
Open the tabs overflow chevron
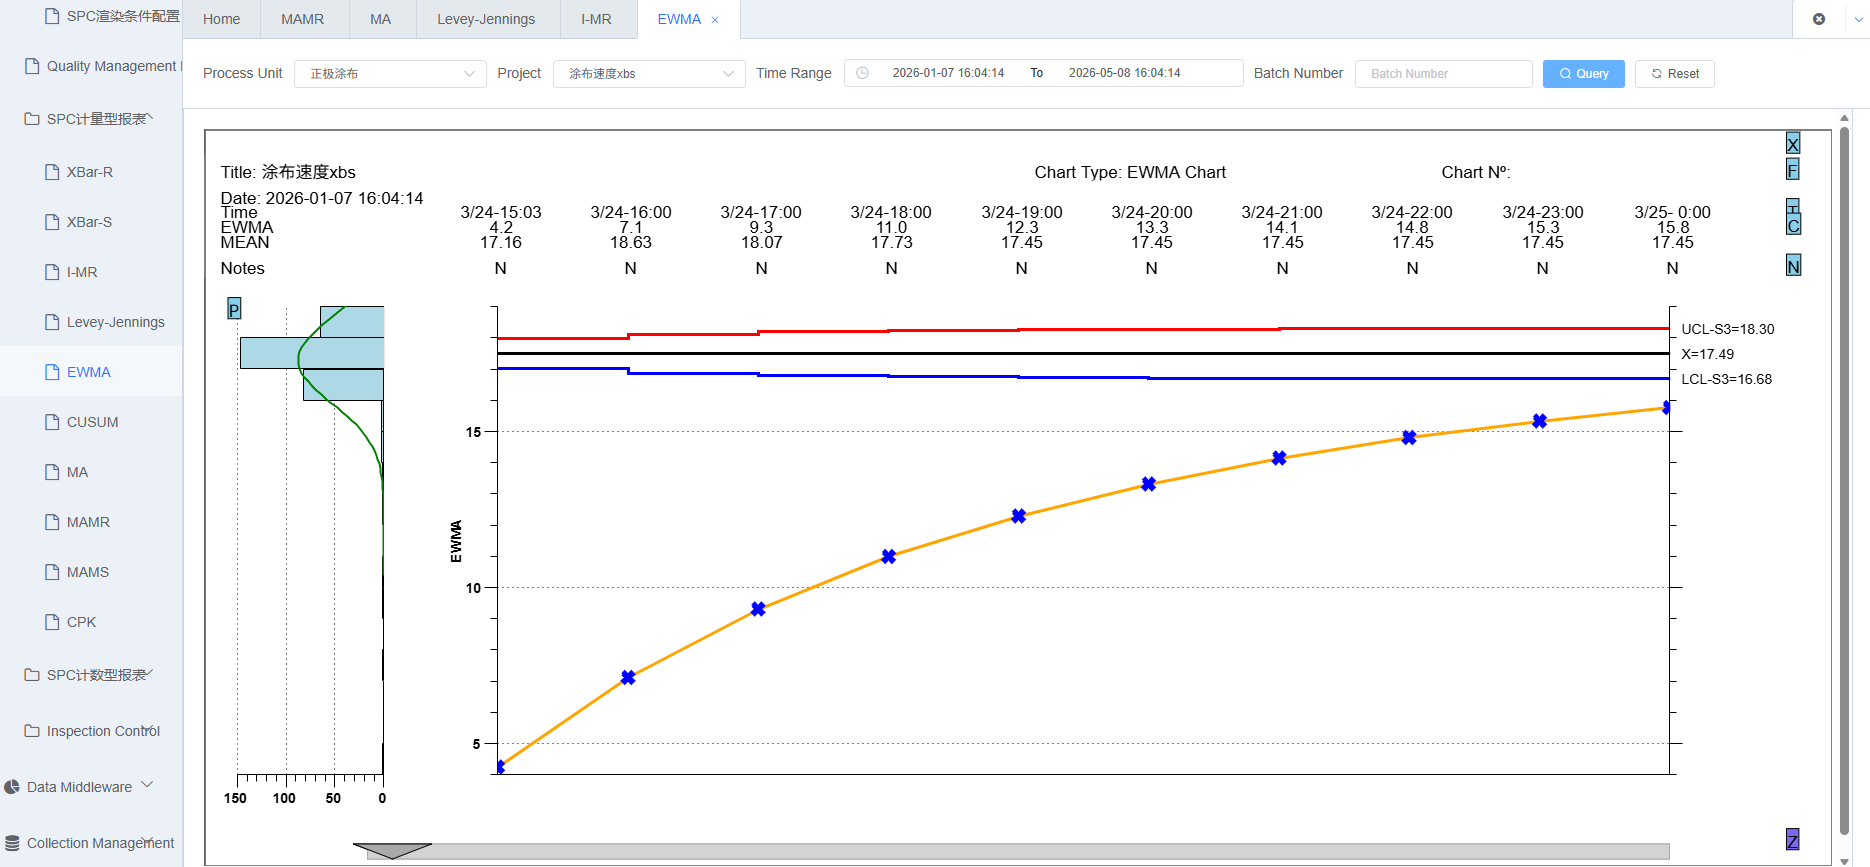[x=1858, y=19]
